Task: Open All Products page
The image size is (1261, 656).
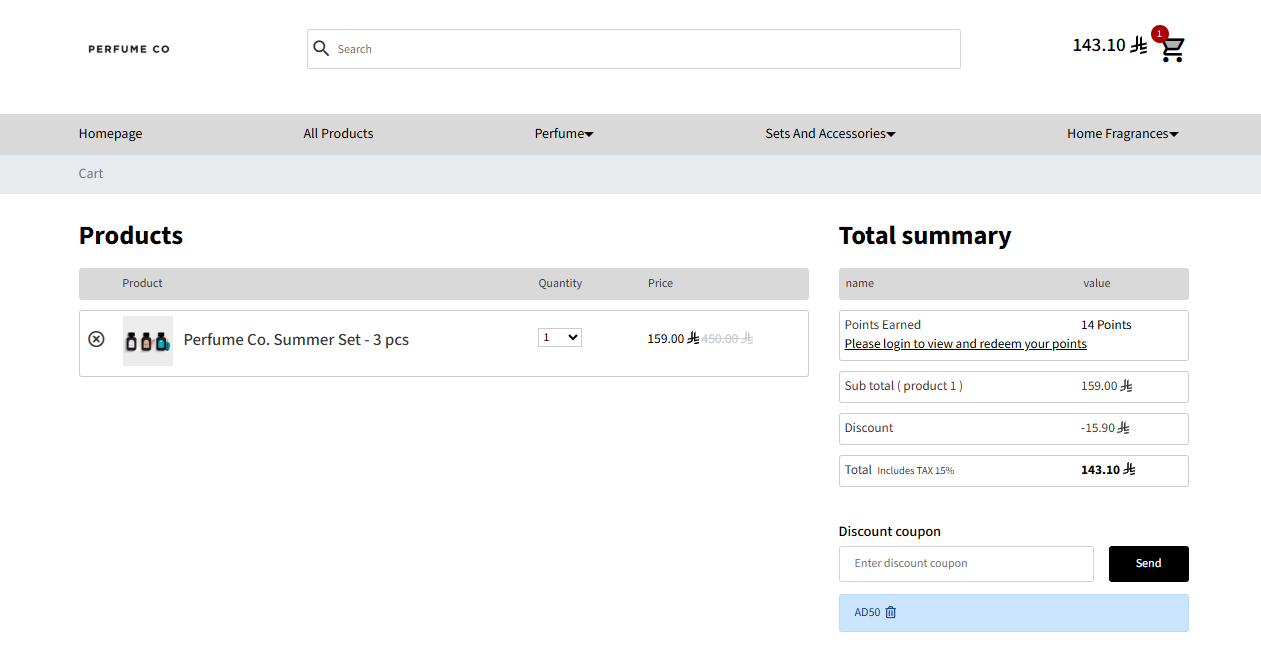Action: (338, 134)
